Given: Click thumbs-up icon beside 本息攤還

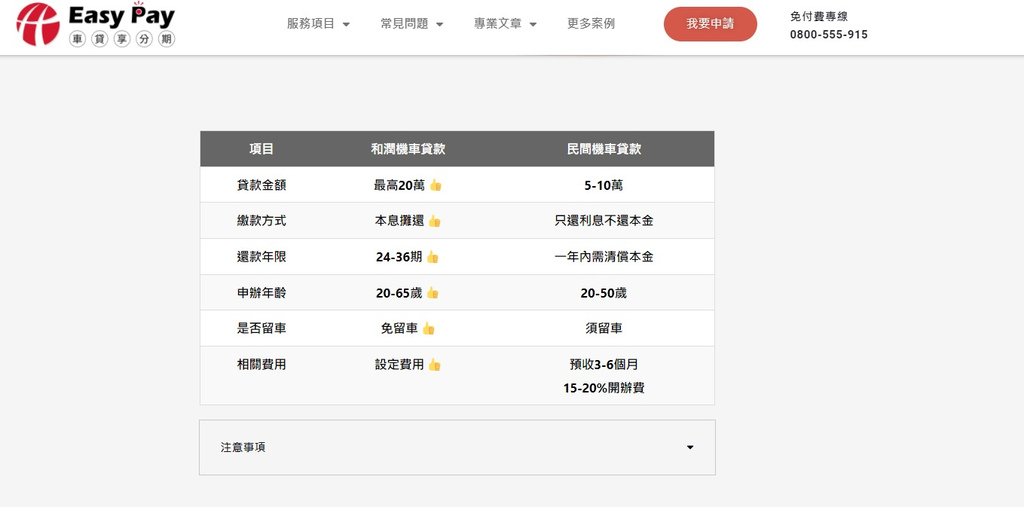Looking at the screenshot, I should 435,221.
